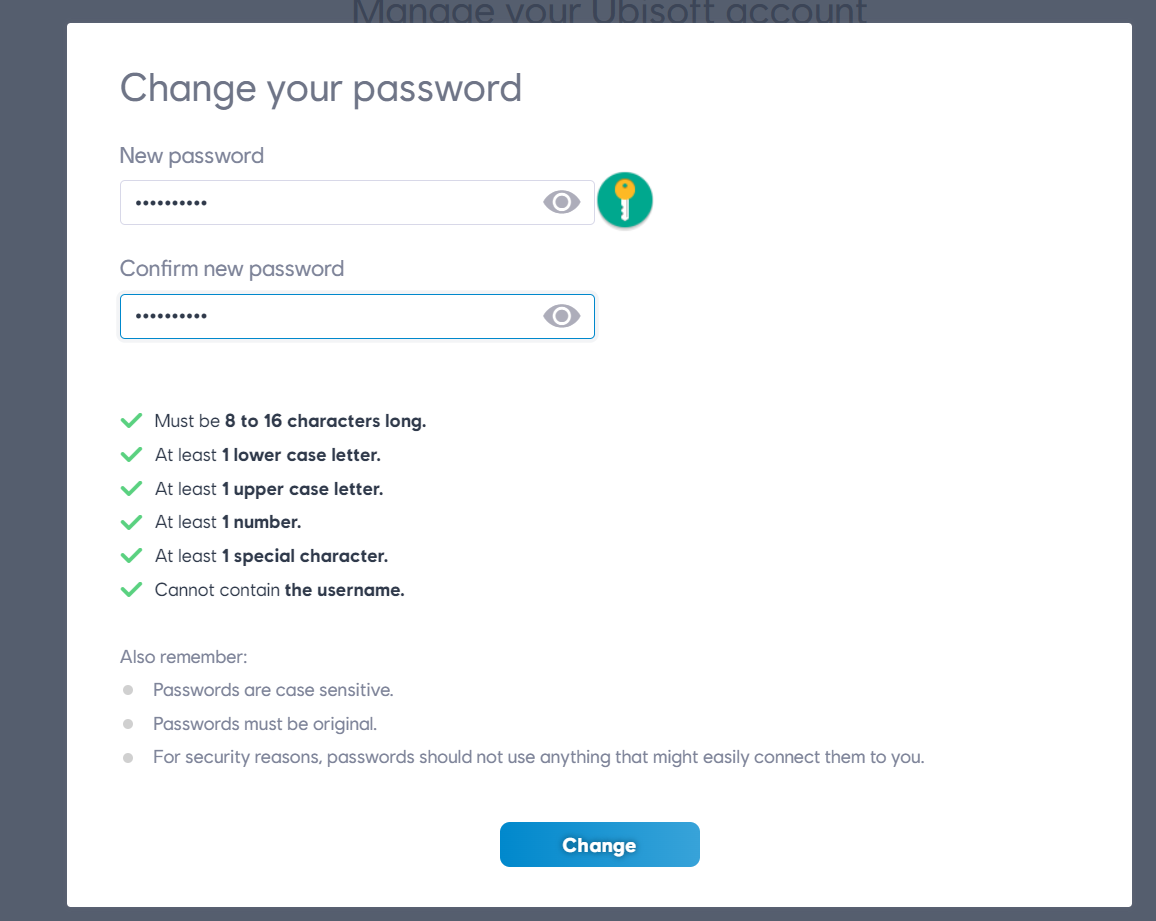The image size is (1156, 921).
Task: Click the bullet beside 'Passwords must be original'
Action: tap(127, 723)
